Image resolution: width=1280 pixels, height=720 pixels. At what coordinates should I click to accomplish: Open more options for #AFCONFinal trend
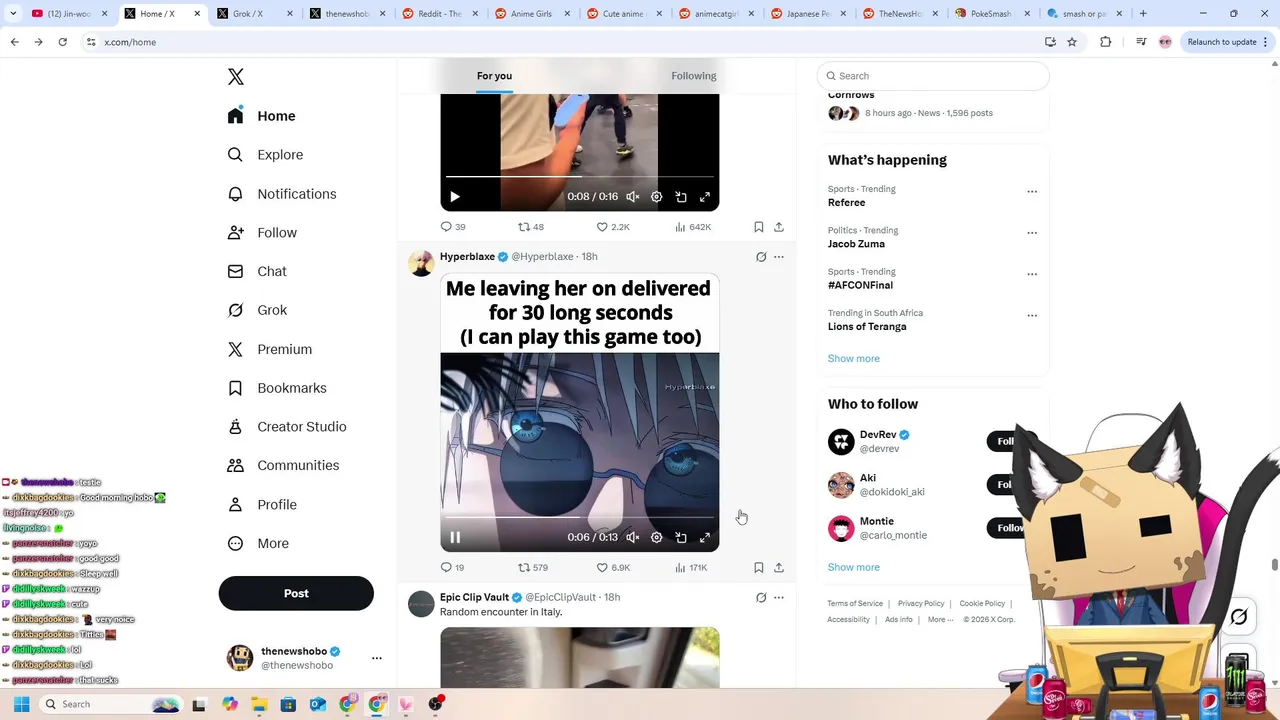click(x=1032, y=274)
